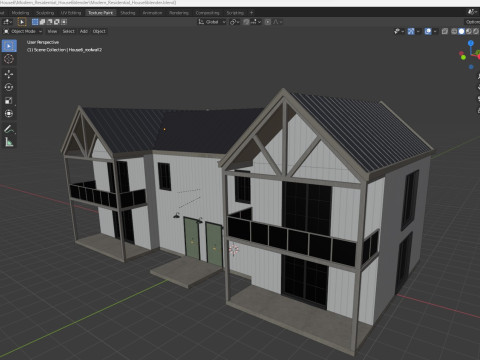Switch to solid viewport shading
The height and width of the screenshot is (360, 480).
click(461, 31)
